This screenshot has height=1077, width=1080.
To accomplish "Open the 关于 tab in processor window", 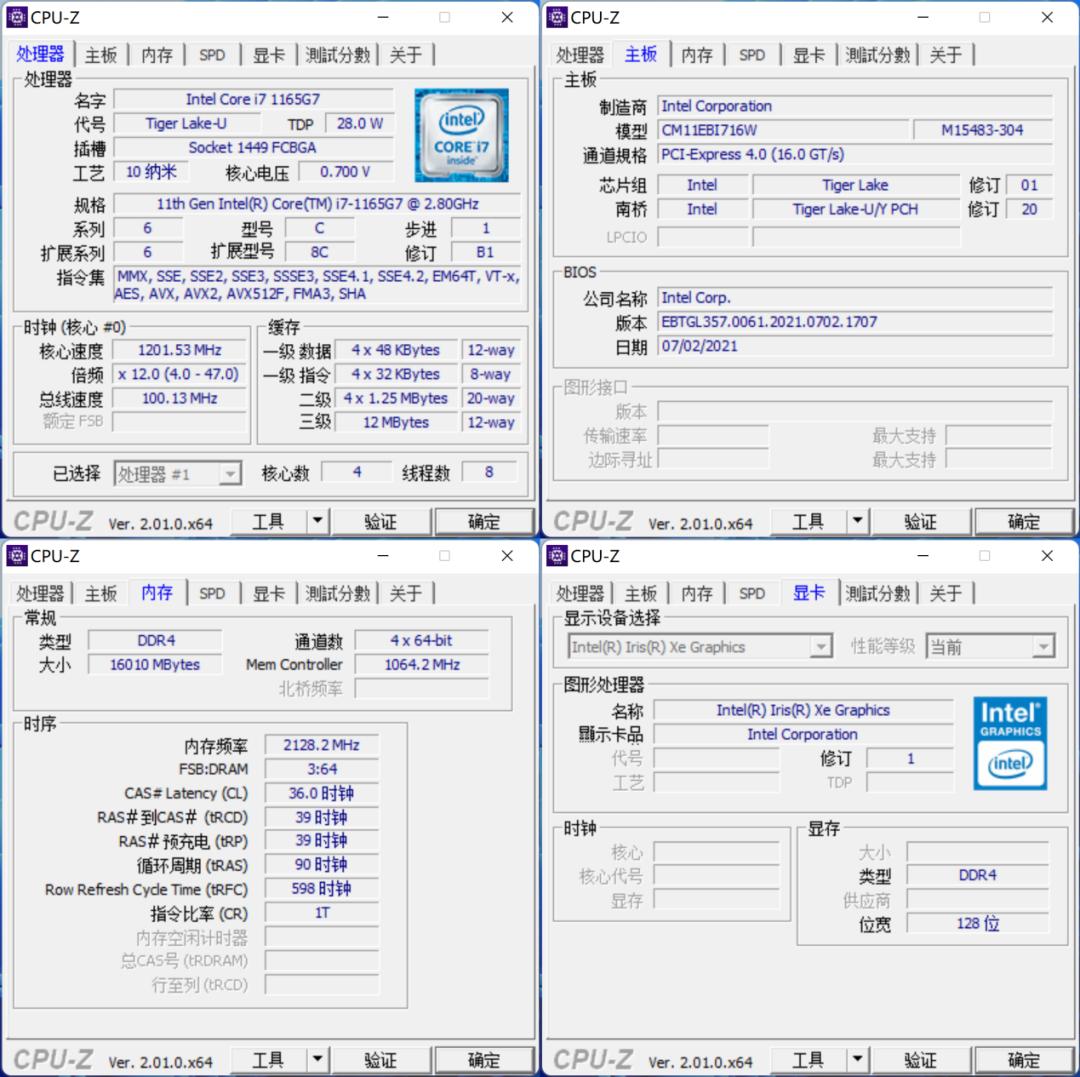I will coord(406,55).
